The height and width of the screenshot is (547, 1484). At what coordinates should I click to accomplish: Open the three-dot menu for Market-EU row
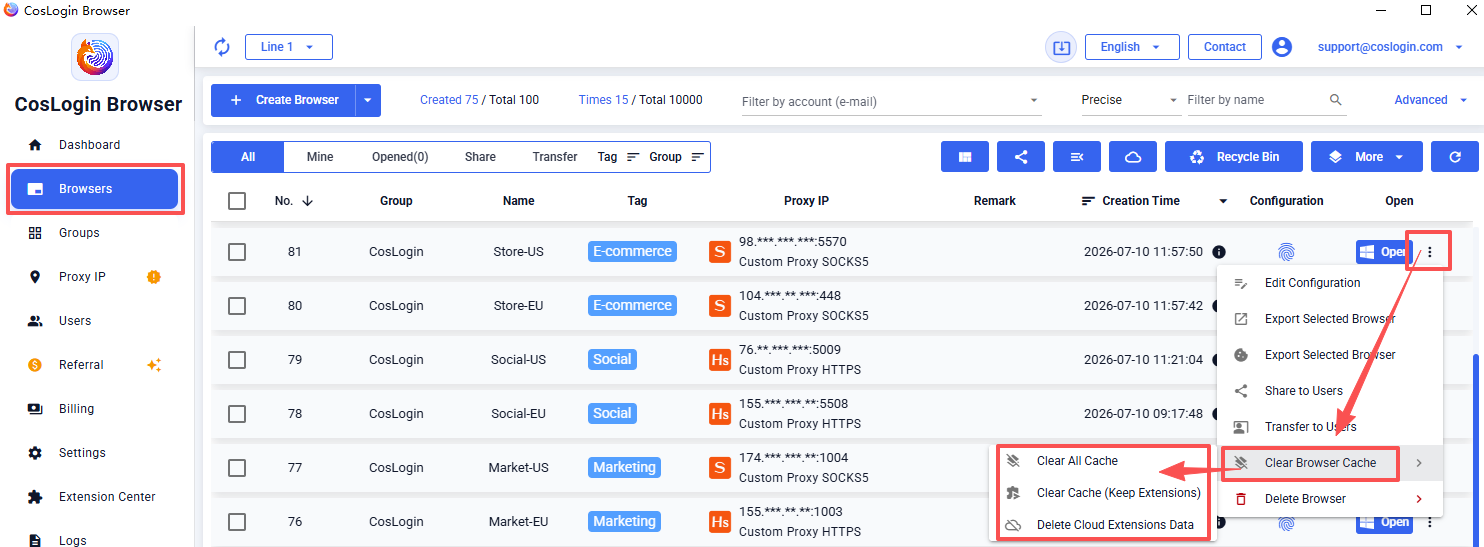coord(1430,522)
